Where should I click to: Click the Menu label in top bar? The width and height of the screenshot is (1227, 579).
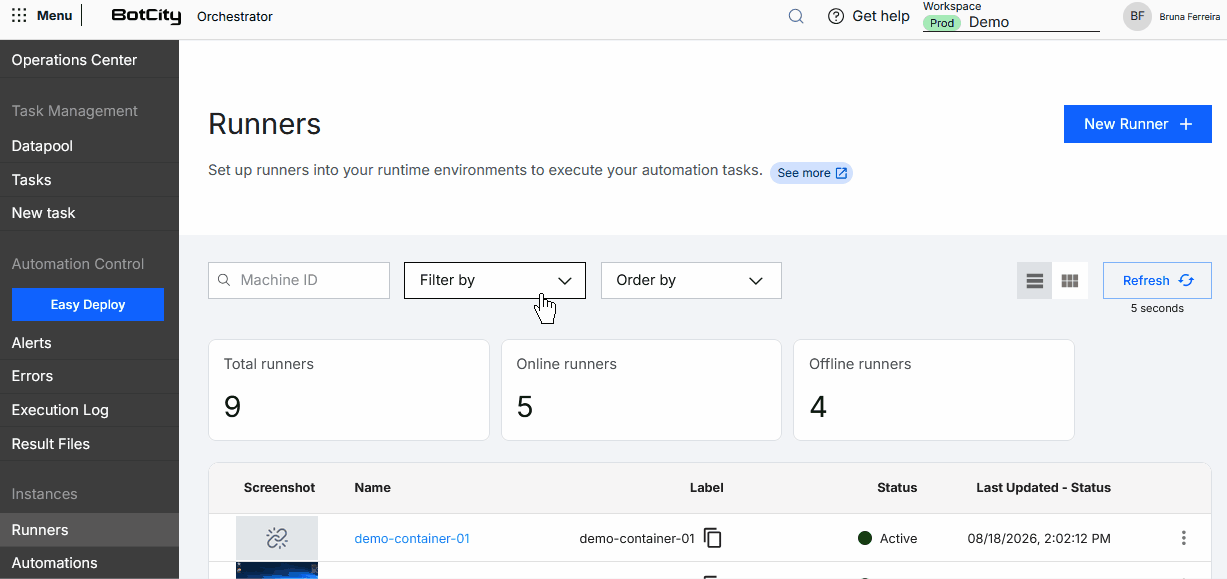tap(54, 16)
